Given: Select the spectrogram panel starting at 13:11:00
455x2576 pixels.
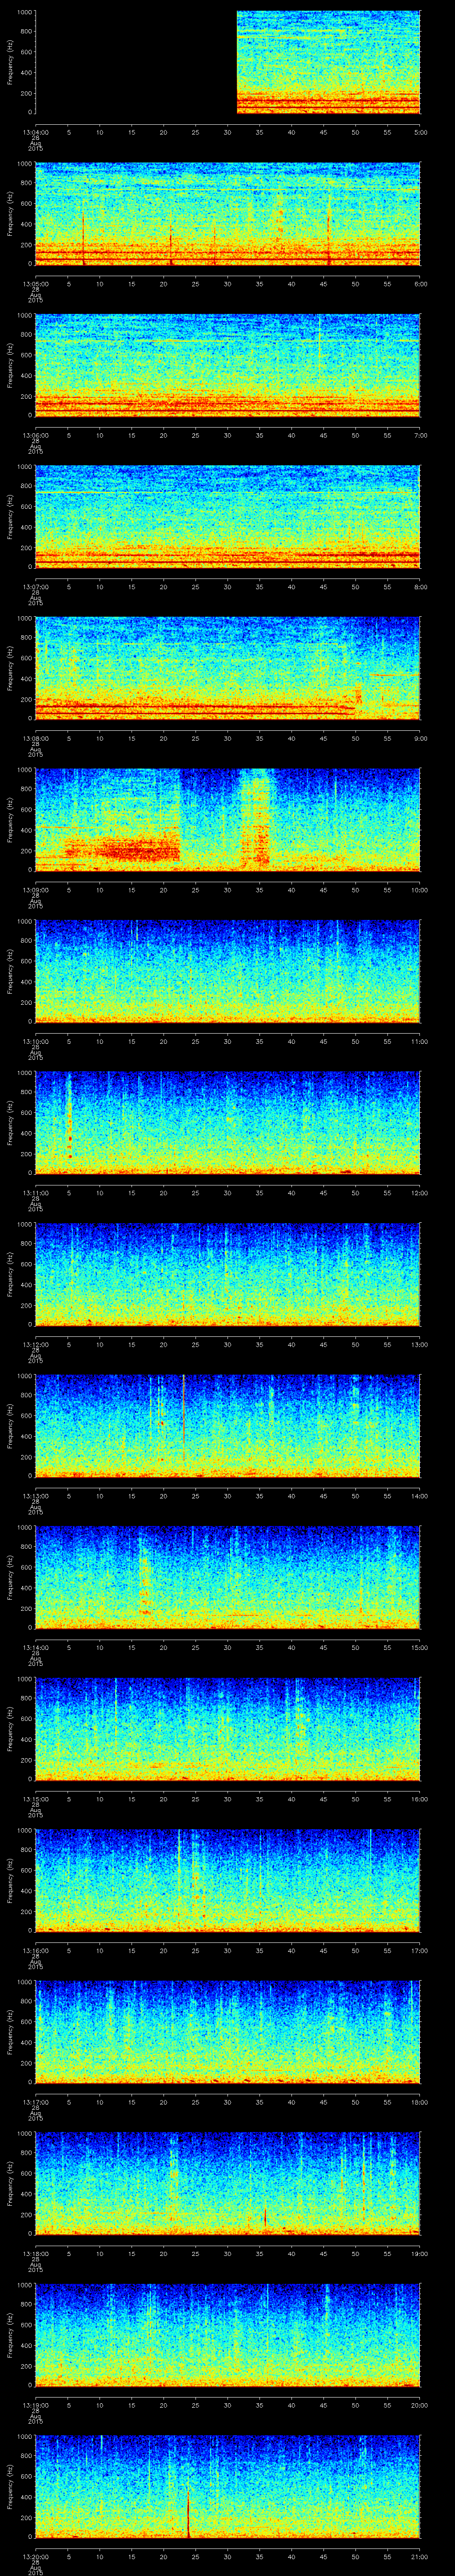Looking at the screenshot, I should (228, 1122).
